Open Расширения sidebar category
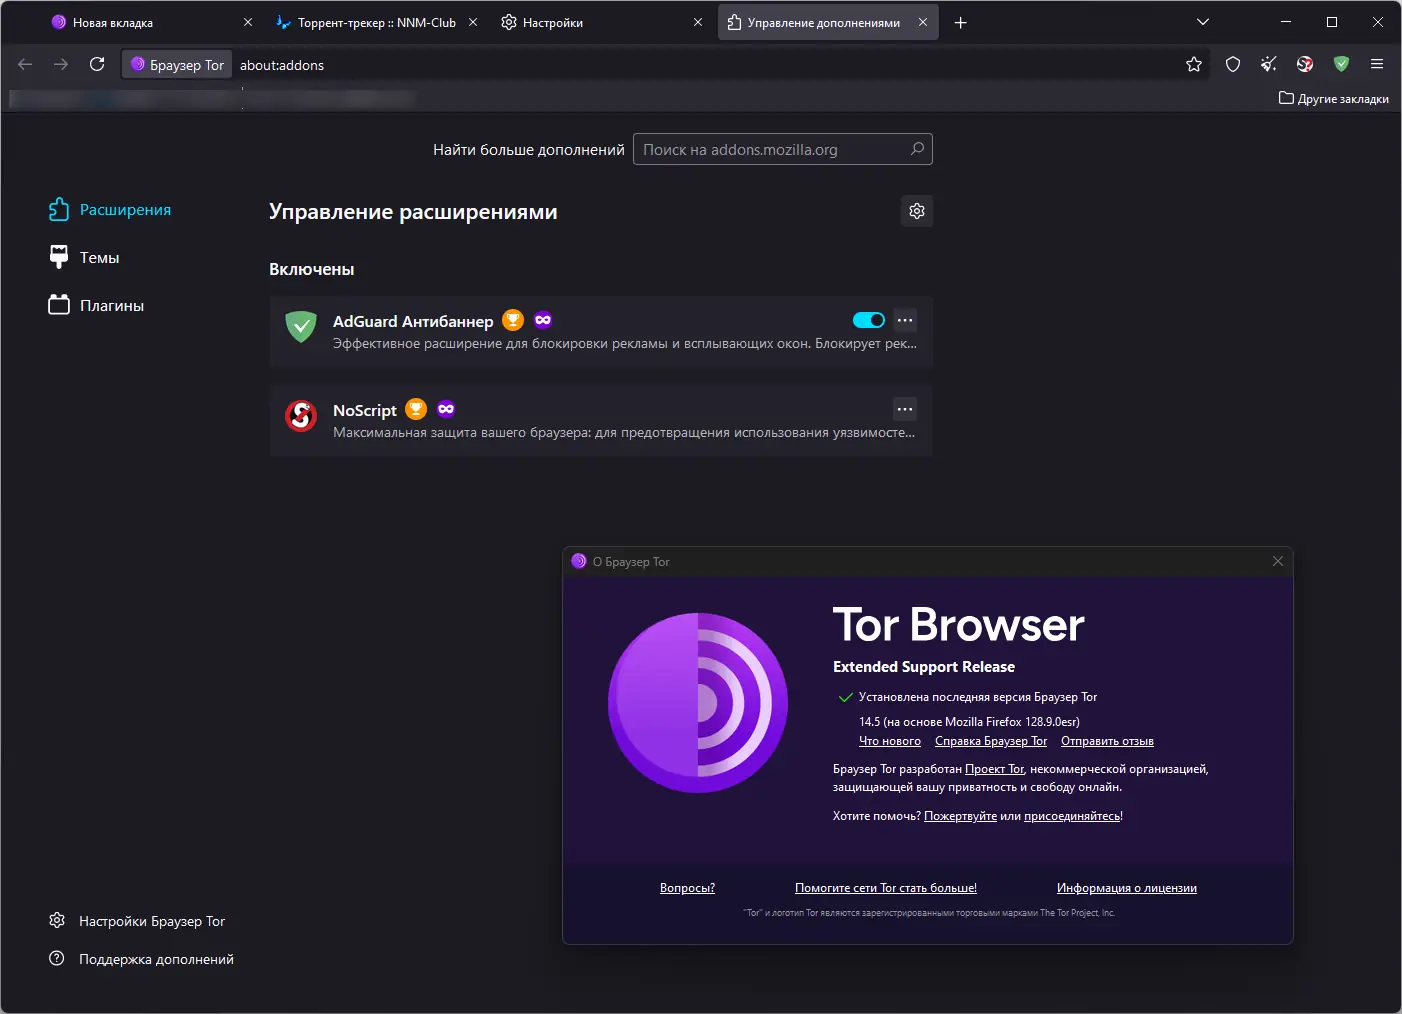Viewport: 1402px width, 1014px height. [x=110, y=209]
